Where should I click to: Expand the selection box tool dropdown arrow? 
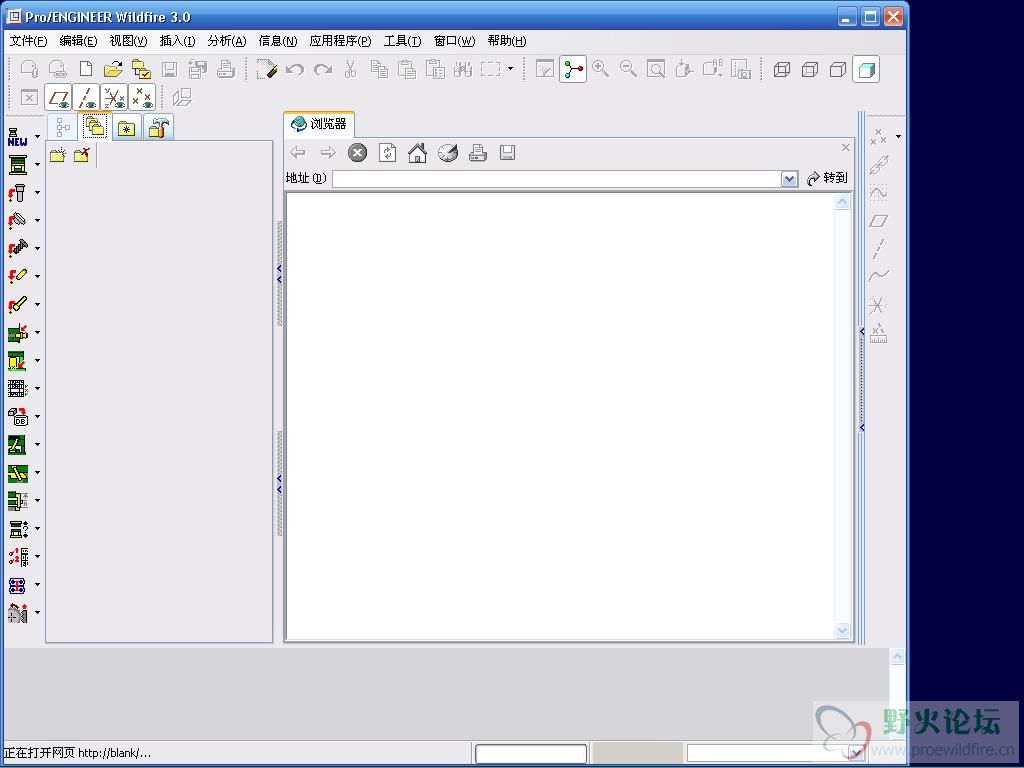pos(510,69)
